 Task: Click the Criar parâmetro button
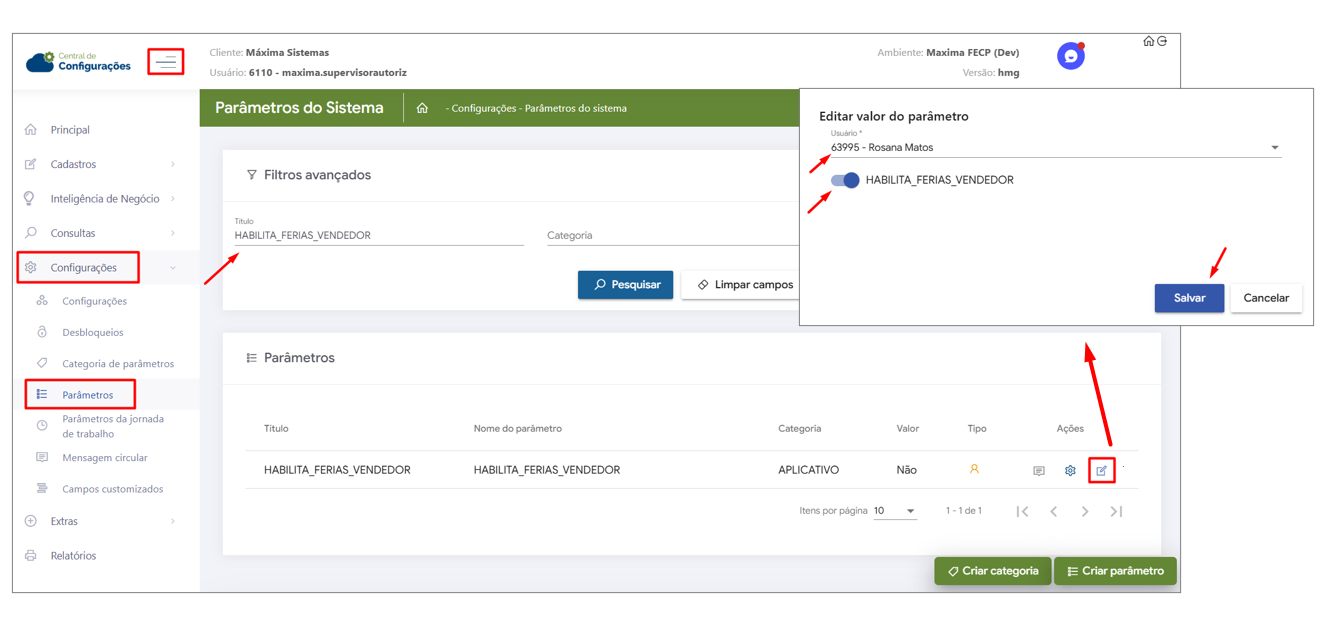[x=1114, y=571]
